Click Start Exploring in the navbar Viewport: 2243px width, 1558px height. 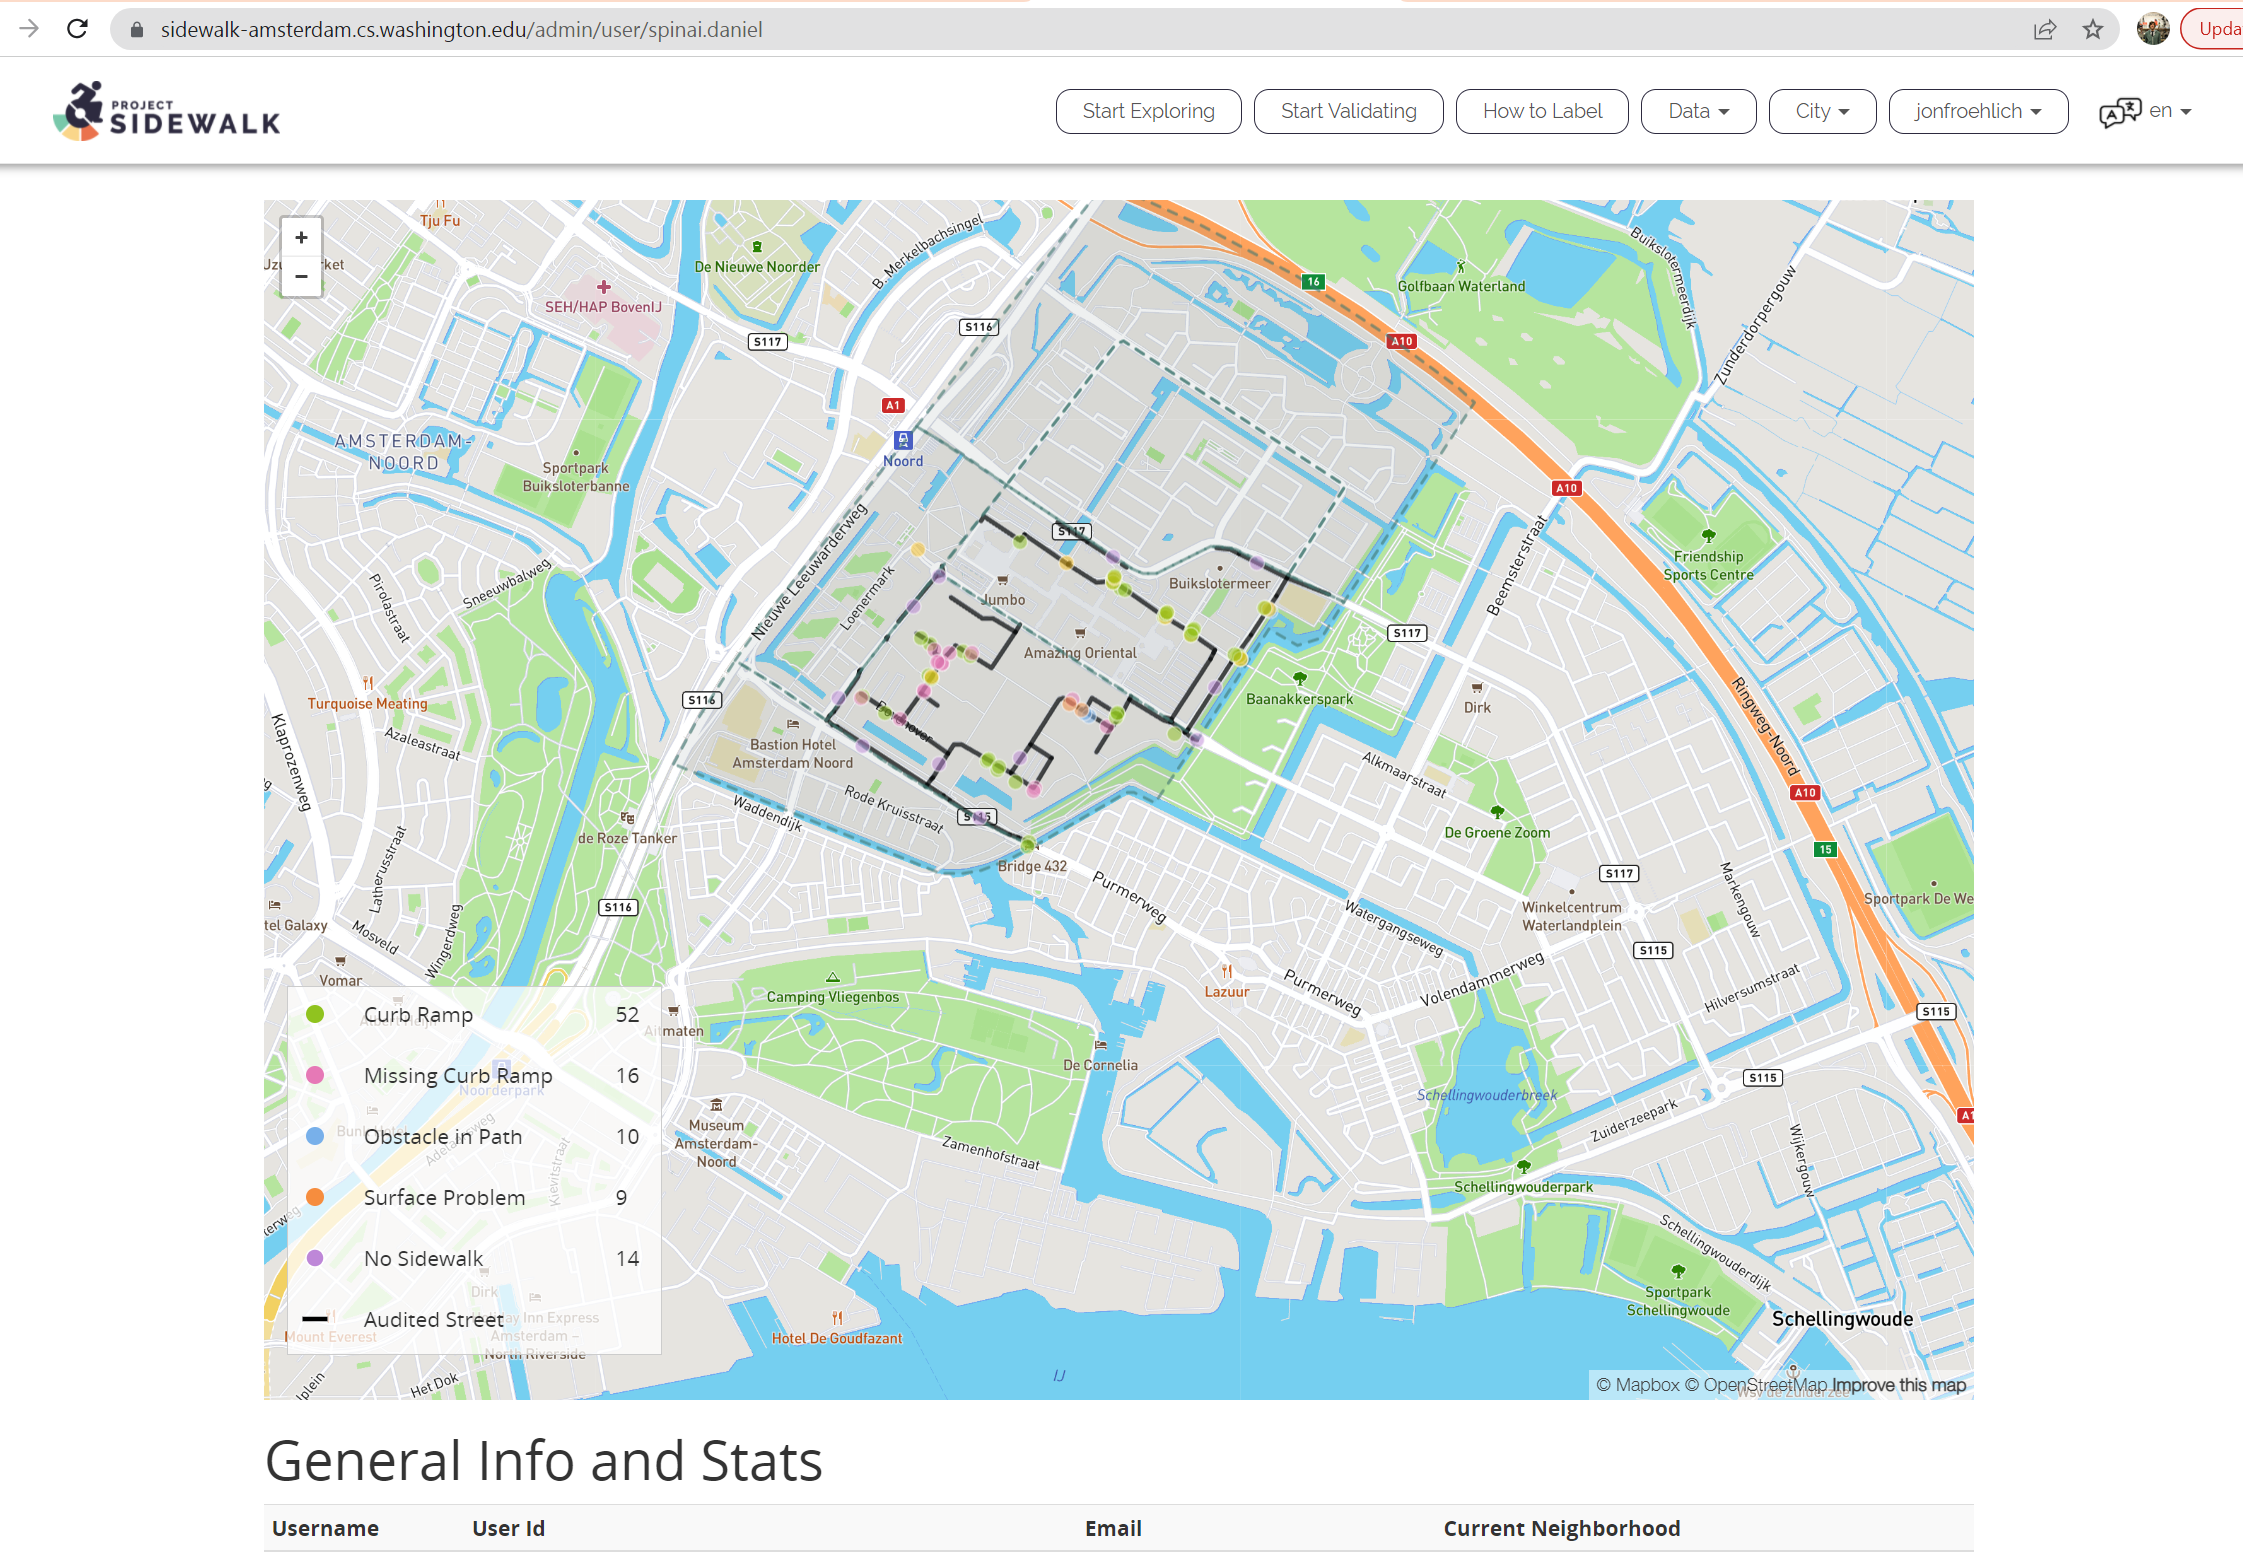pos(1148,111)
